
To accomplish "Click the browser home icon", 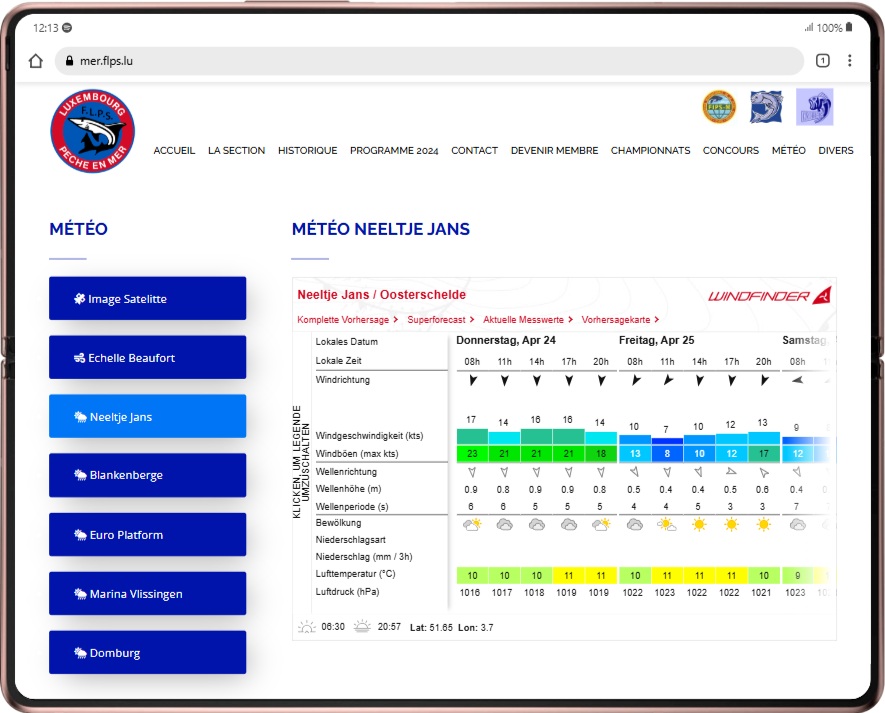I will click(36, 60).
